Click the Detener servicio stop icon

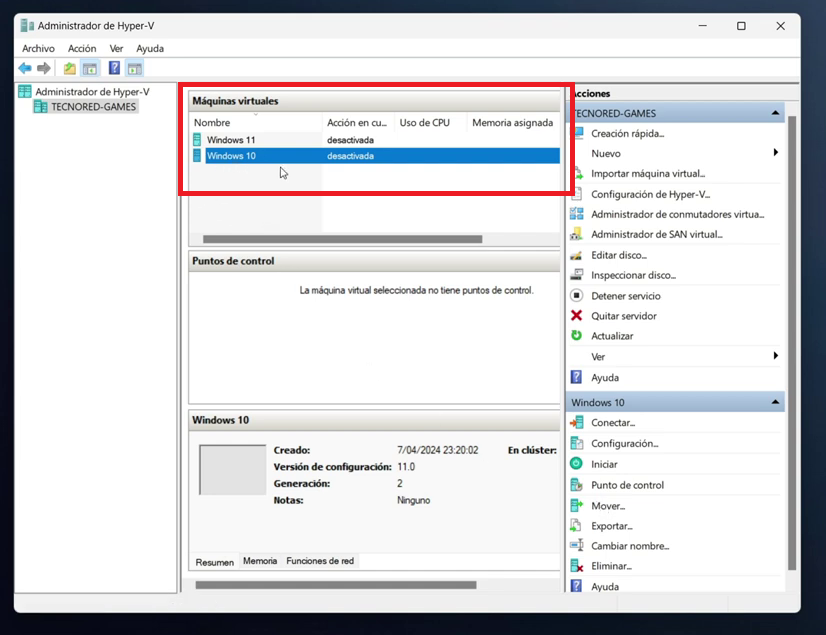577,296
